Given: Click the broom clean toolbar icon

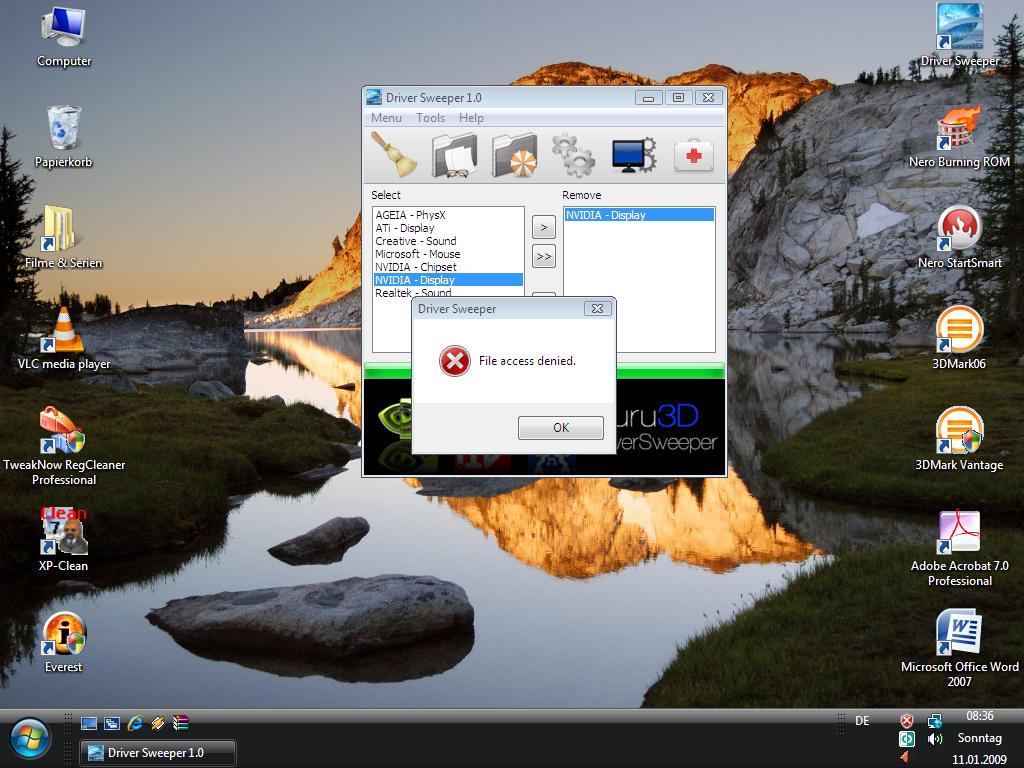Looking at the screenshot, I should click(x=394, y=155).
